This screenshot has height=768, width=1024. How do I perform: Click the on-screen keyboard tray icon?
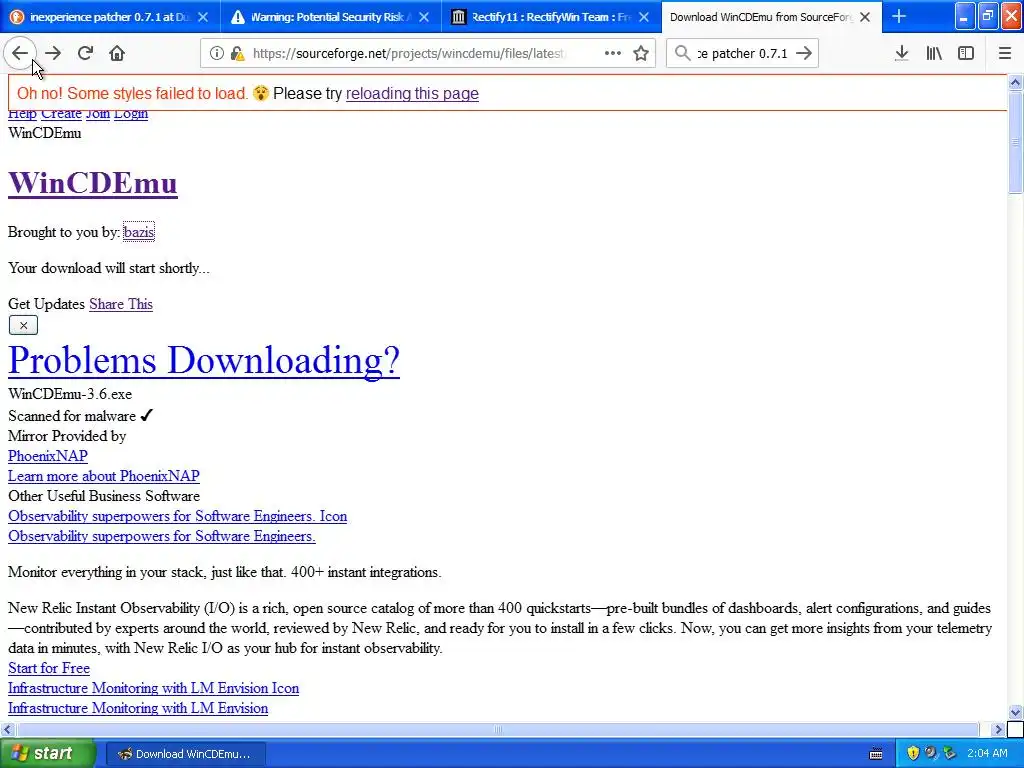coord(876,754)
